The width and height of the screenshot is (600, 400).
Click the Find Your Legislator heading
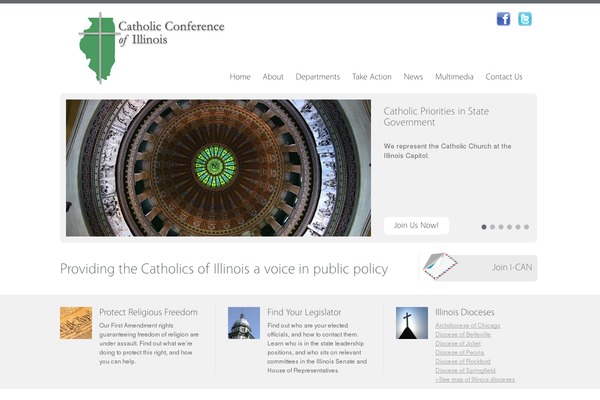click(304, 312)
